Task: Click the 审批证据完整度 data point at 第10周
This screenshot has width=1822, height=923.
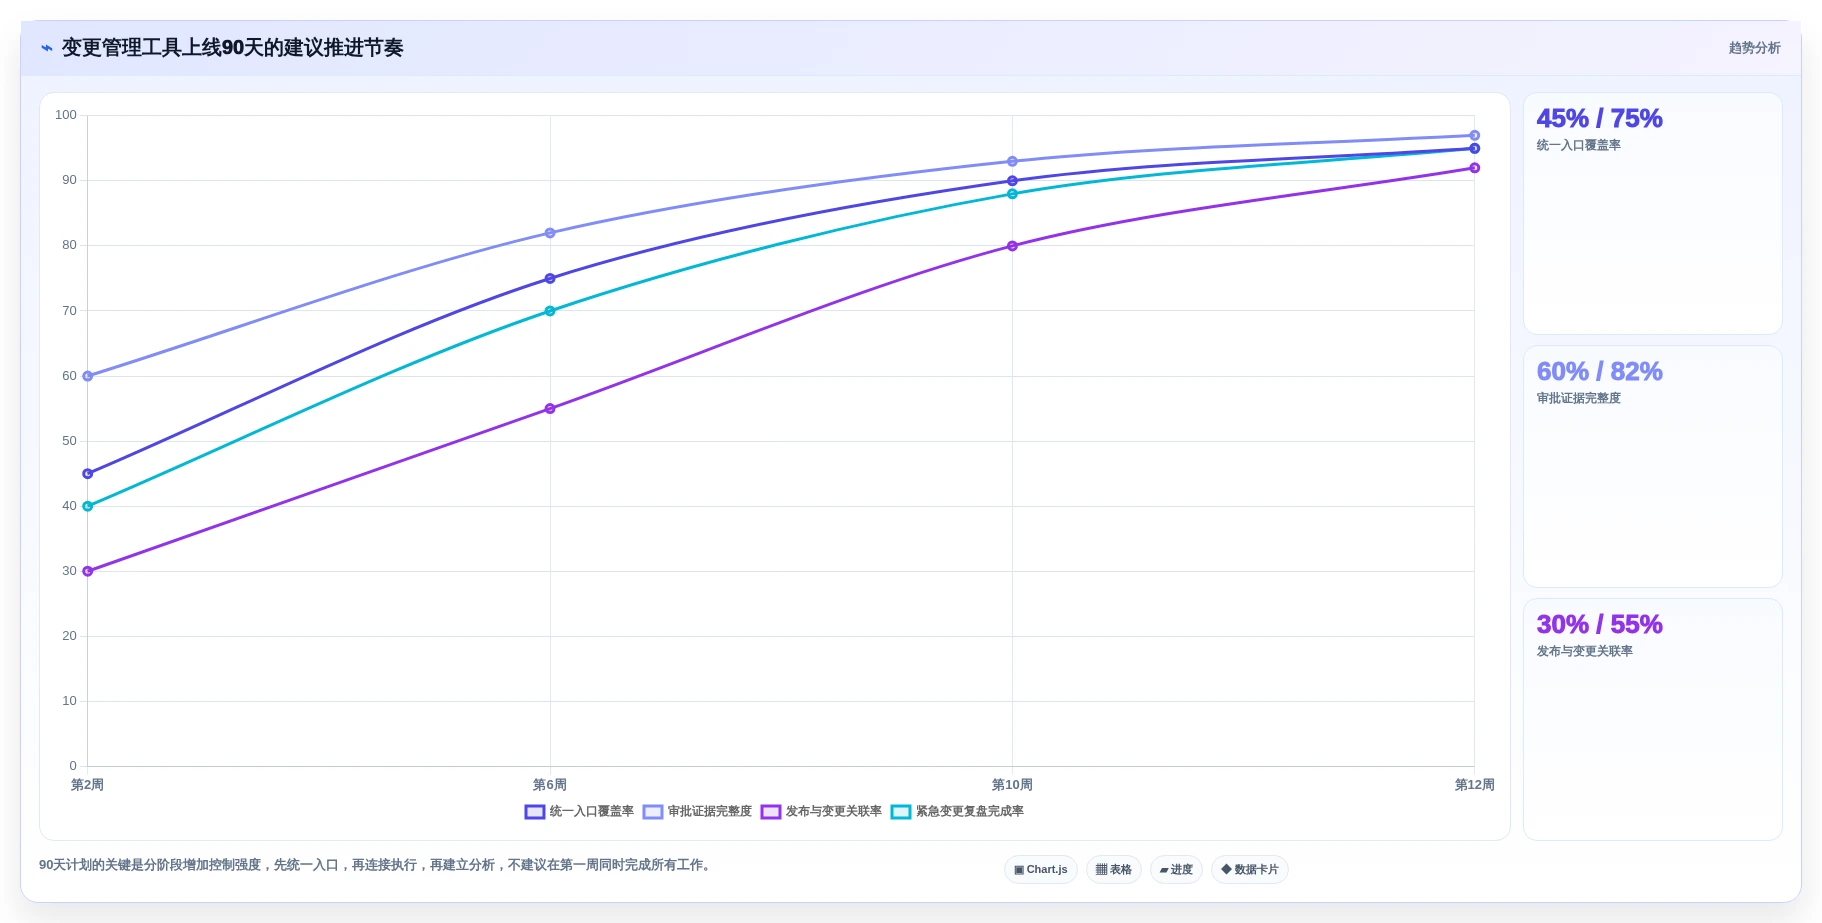Action: coord(1012,161)
